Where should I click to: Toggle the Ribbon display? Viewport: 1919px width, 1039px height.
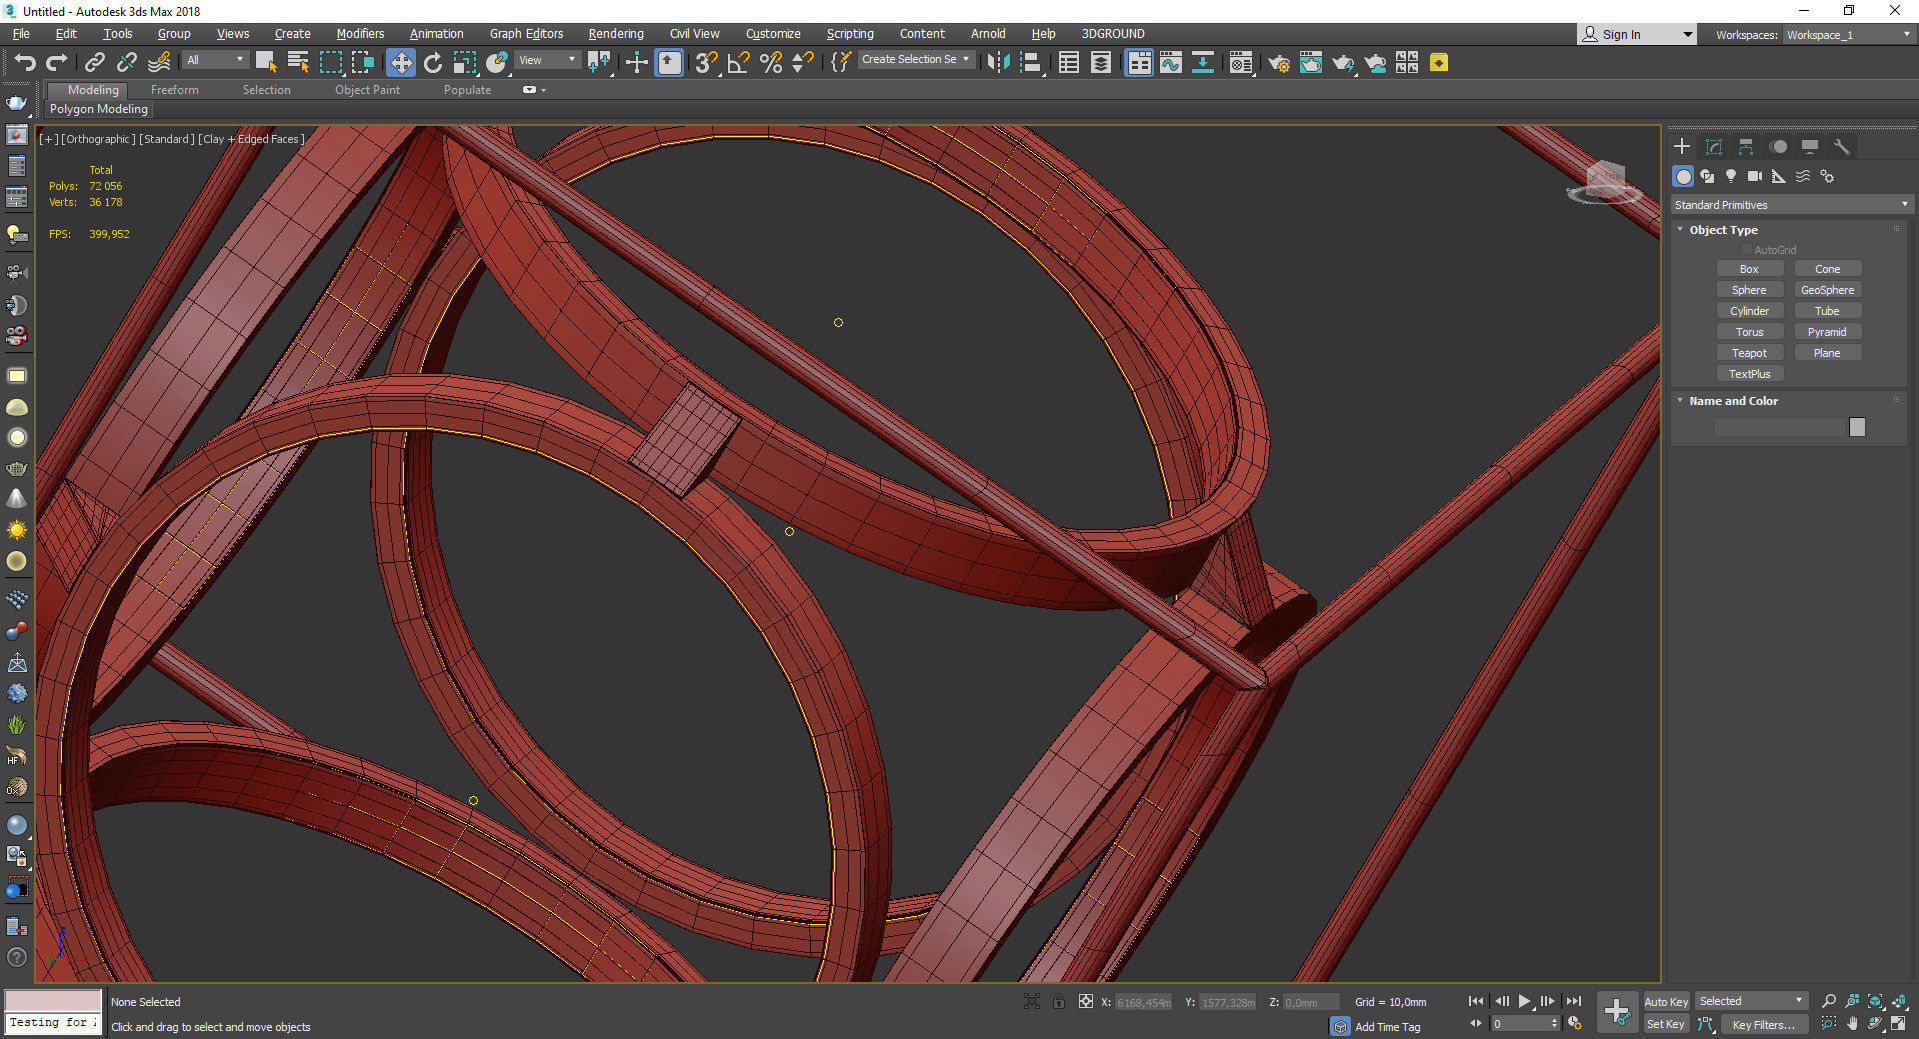coord(1138,63)
